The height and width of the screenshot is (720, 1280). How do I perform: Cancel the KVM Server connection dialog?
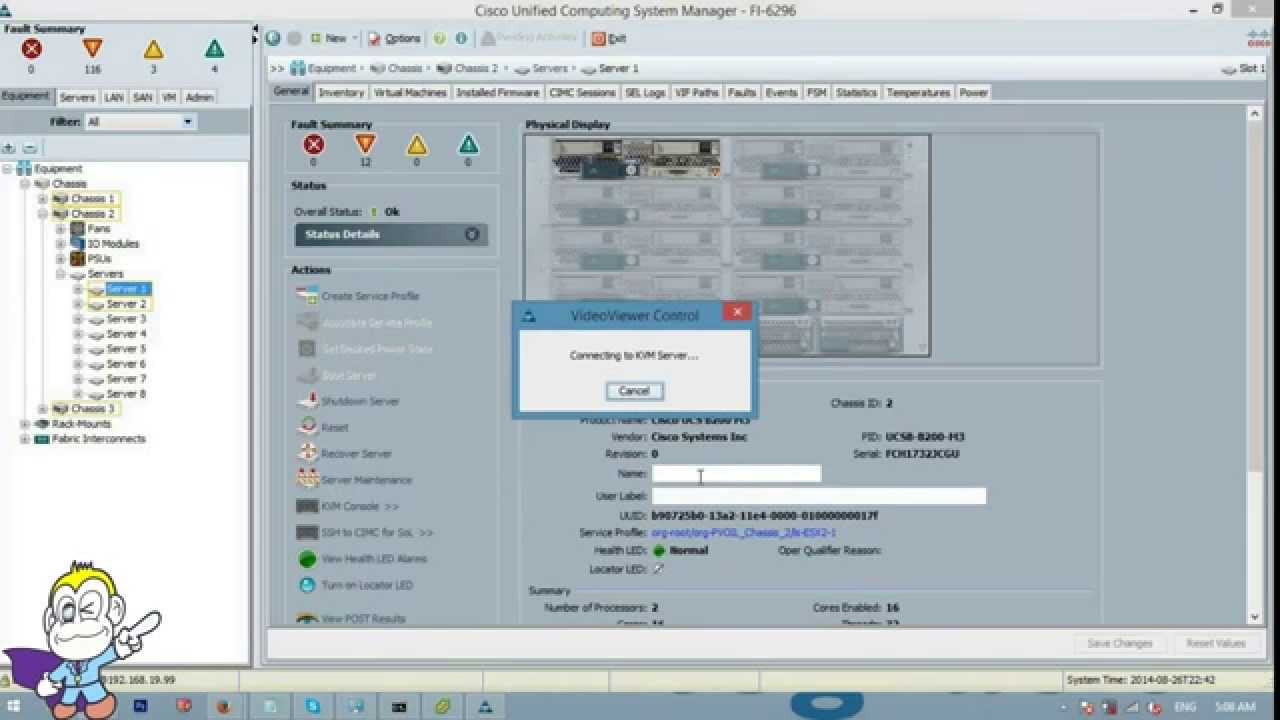634,391
